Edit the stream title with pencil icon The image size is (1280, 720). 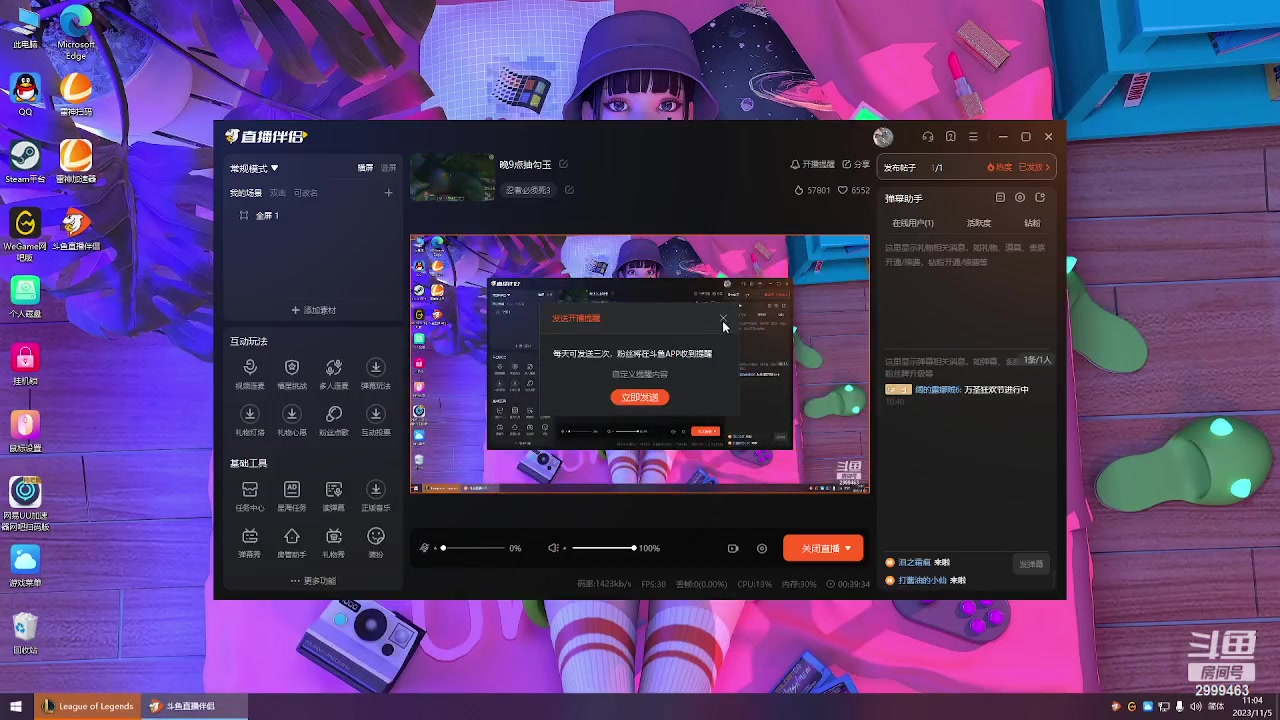tap(563, 164)
